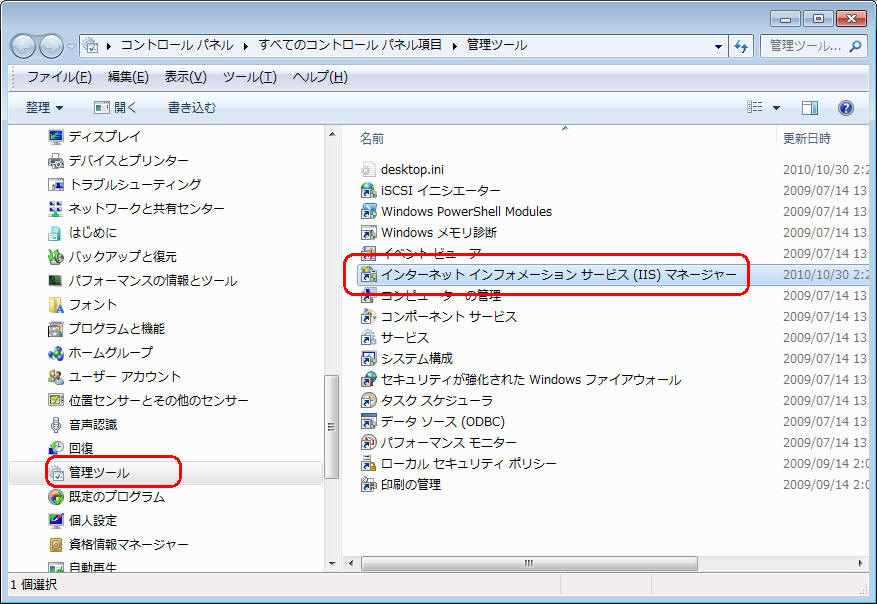
Task: Select the データ ソース (ODBC) icon
Action: (x=368, y=422)
